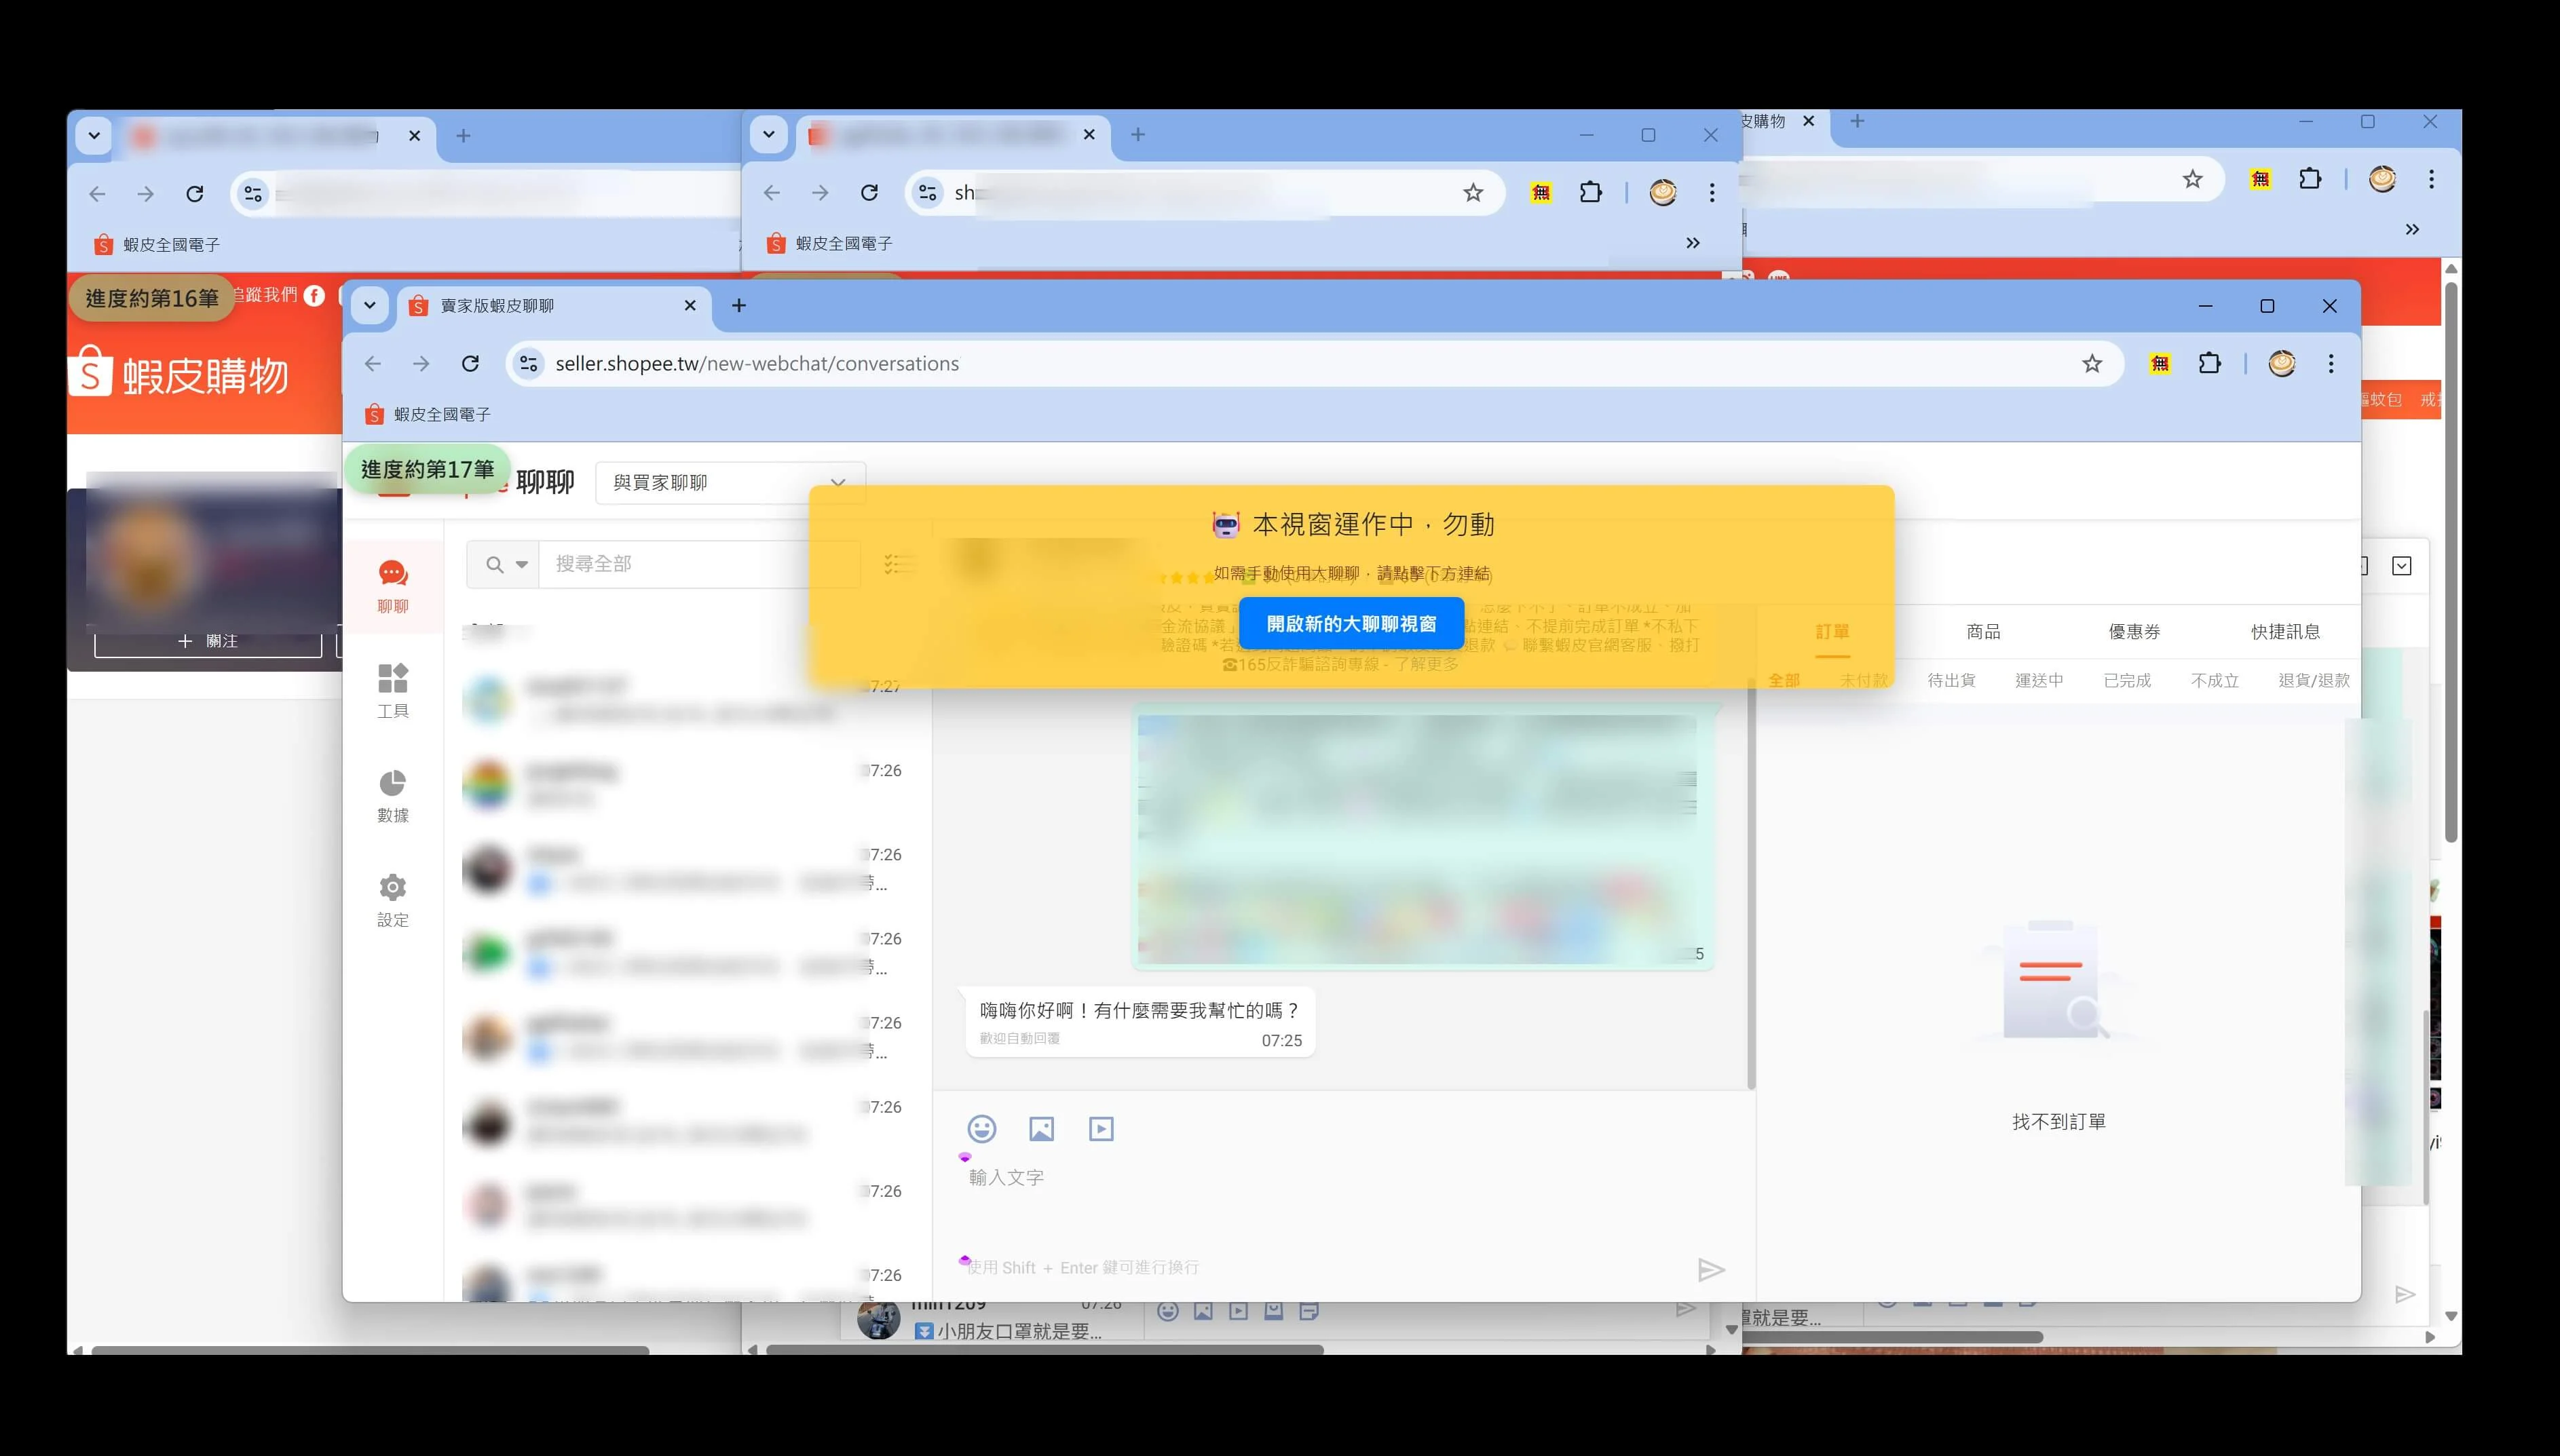This screenshot has height=1456, width=2560.
Task: Close the 賣家版蝦皮聊聊 tab
Action: (x=690, y=306)
